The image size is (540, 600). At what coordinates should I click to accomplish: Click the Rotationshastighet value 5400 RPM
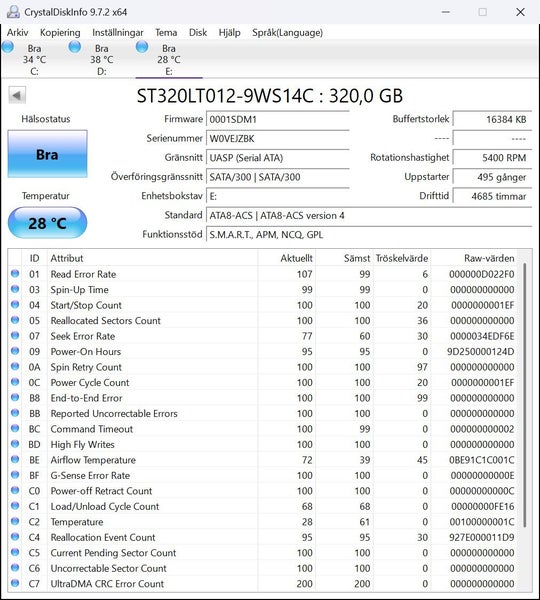(x=492, y=158)
